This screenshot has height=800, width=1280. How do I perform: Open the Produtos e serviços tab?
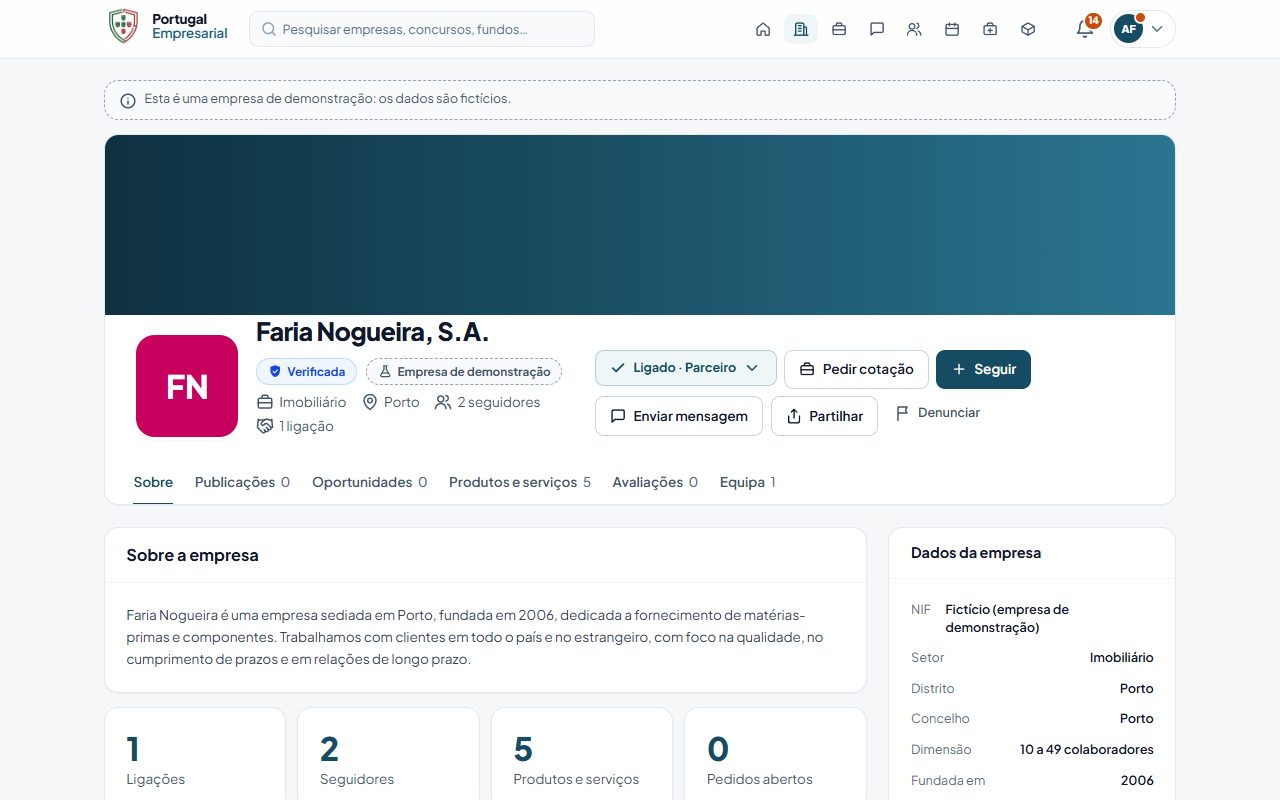pyautogui.click(x=520, y=483)
